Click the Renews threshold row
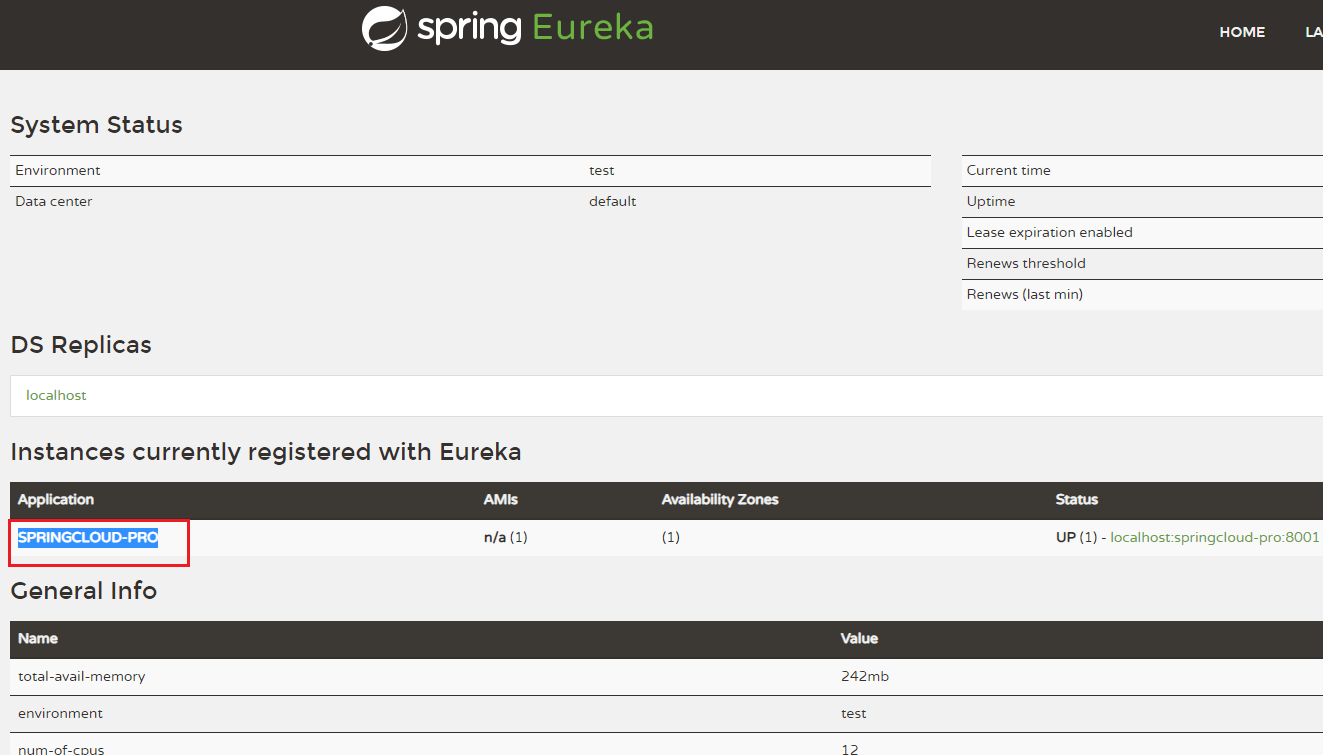This screenshot has height=755, width=1323. click(1142, 264)
